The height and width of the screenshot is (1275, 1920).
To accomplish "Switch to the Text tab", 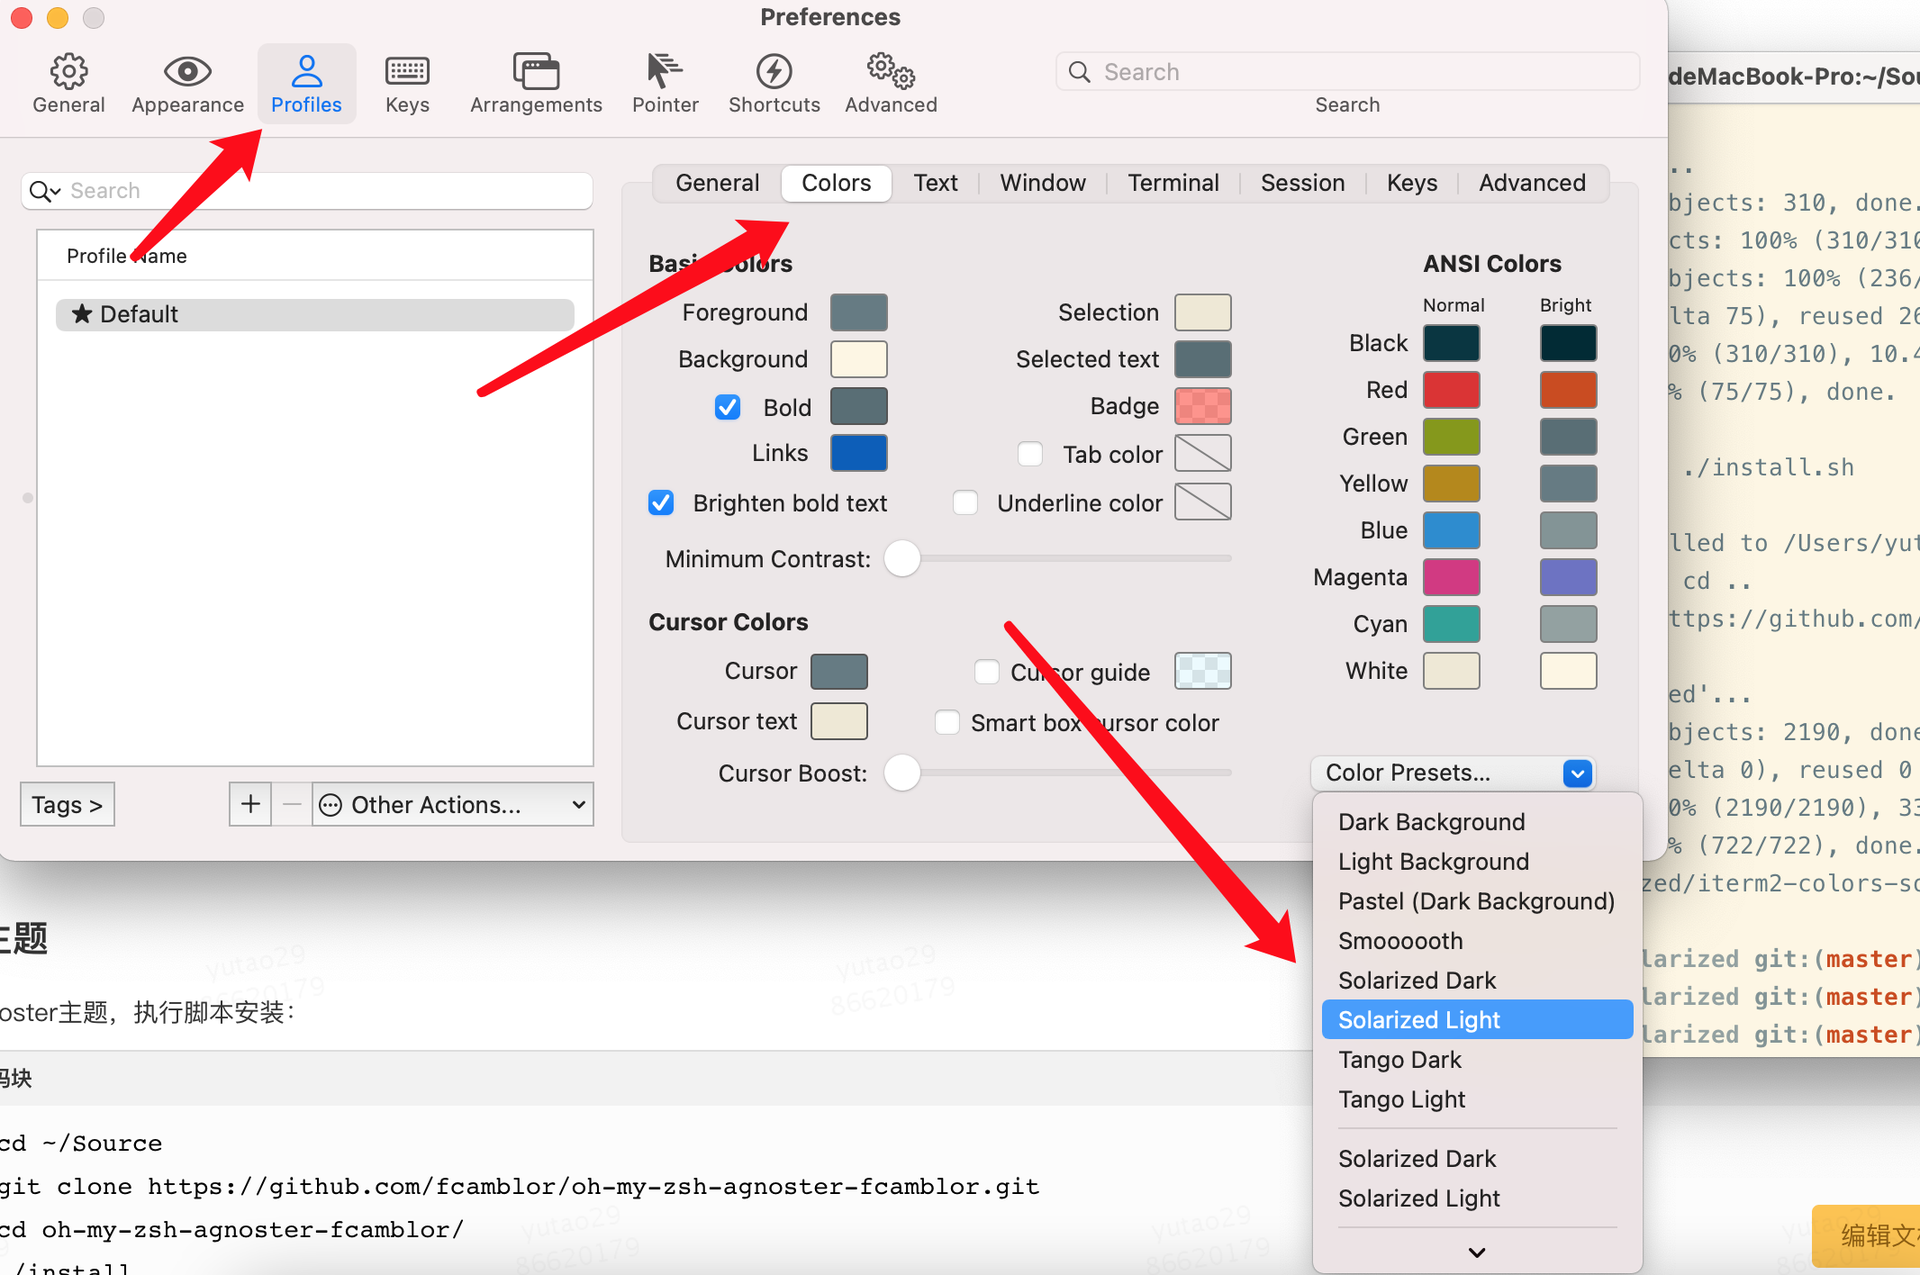I will pos(933,182).
